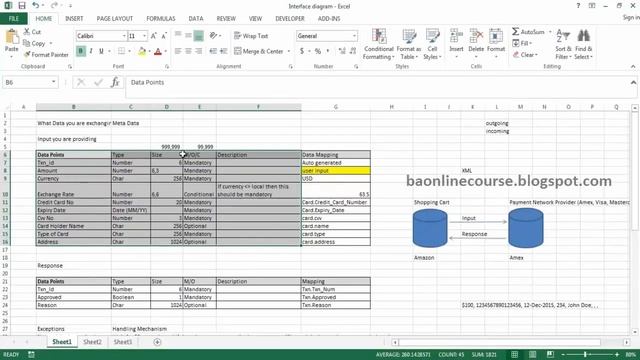Align text to the left
The width and height of the screenshot is (640, 360).
(178, 51)
